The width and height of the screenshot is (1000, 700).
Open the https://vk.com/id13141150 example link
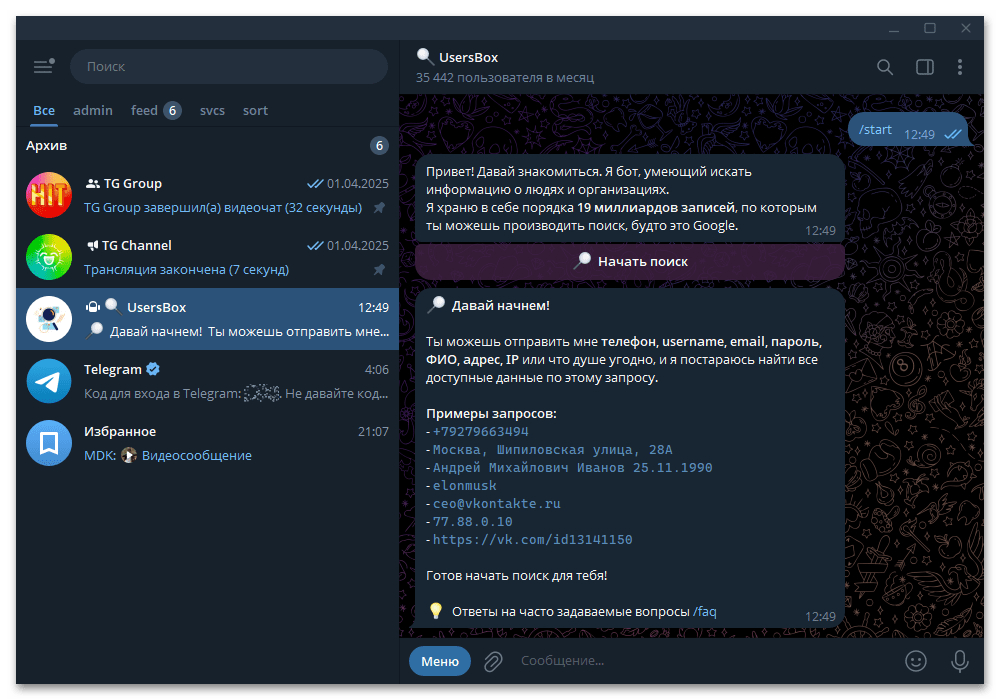click(533, 539)
